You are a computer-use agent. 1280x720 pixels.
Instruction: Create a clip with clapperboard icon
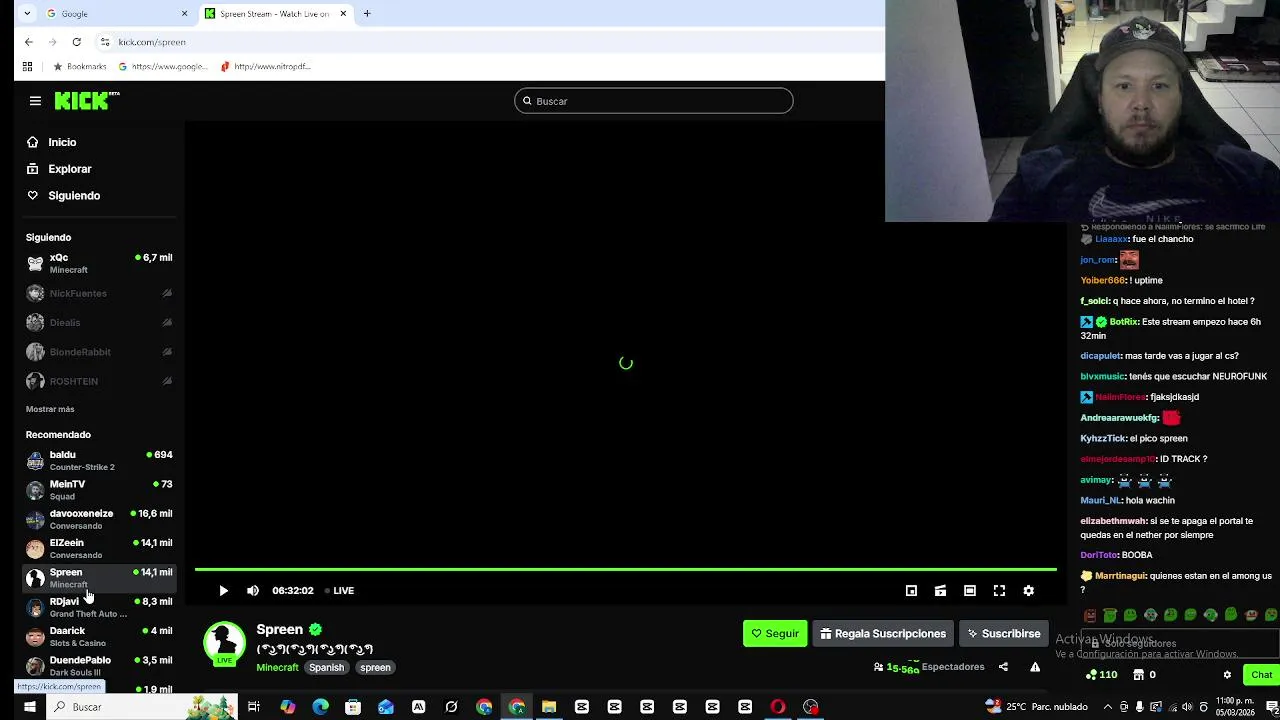(940, 591)
